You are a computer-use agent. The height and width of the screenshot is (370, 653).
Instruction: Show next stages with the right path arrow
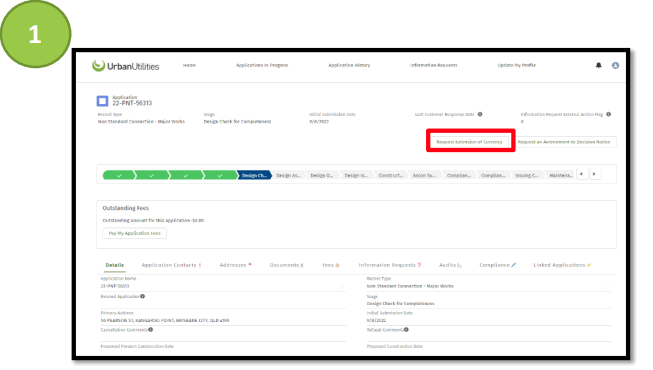pos(595,174)
